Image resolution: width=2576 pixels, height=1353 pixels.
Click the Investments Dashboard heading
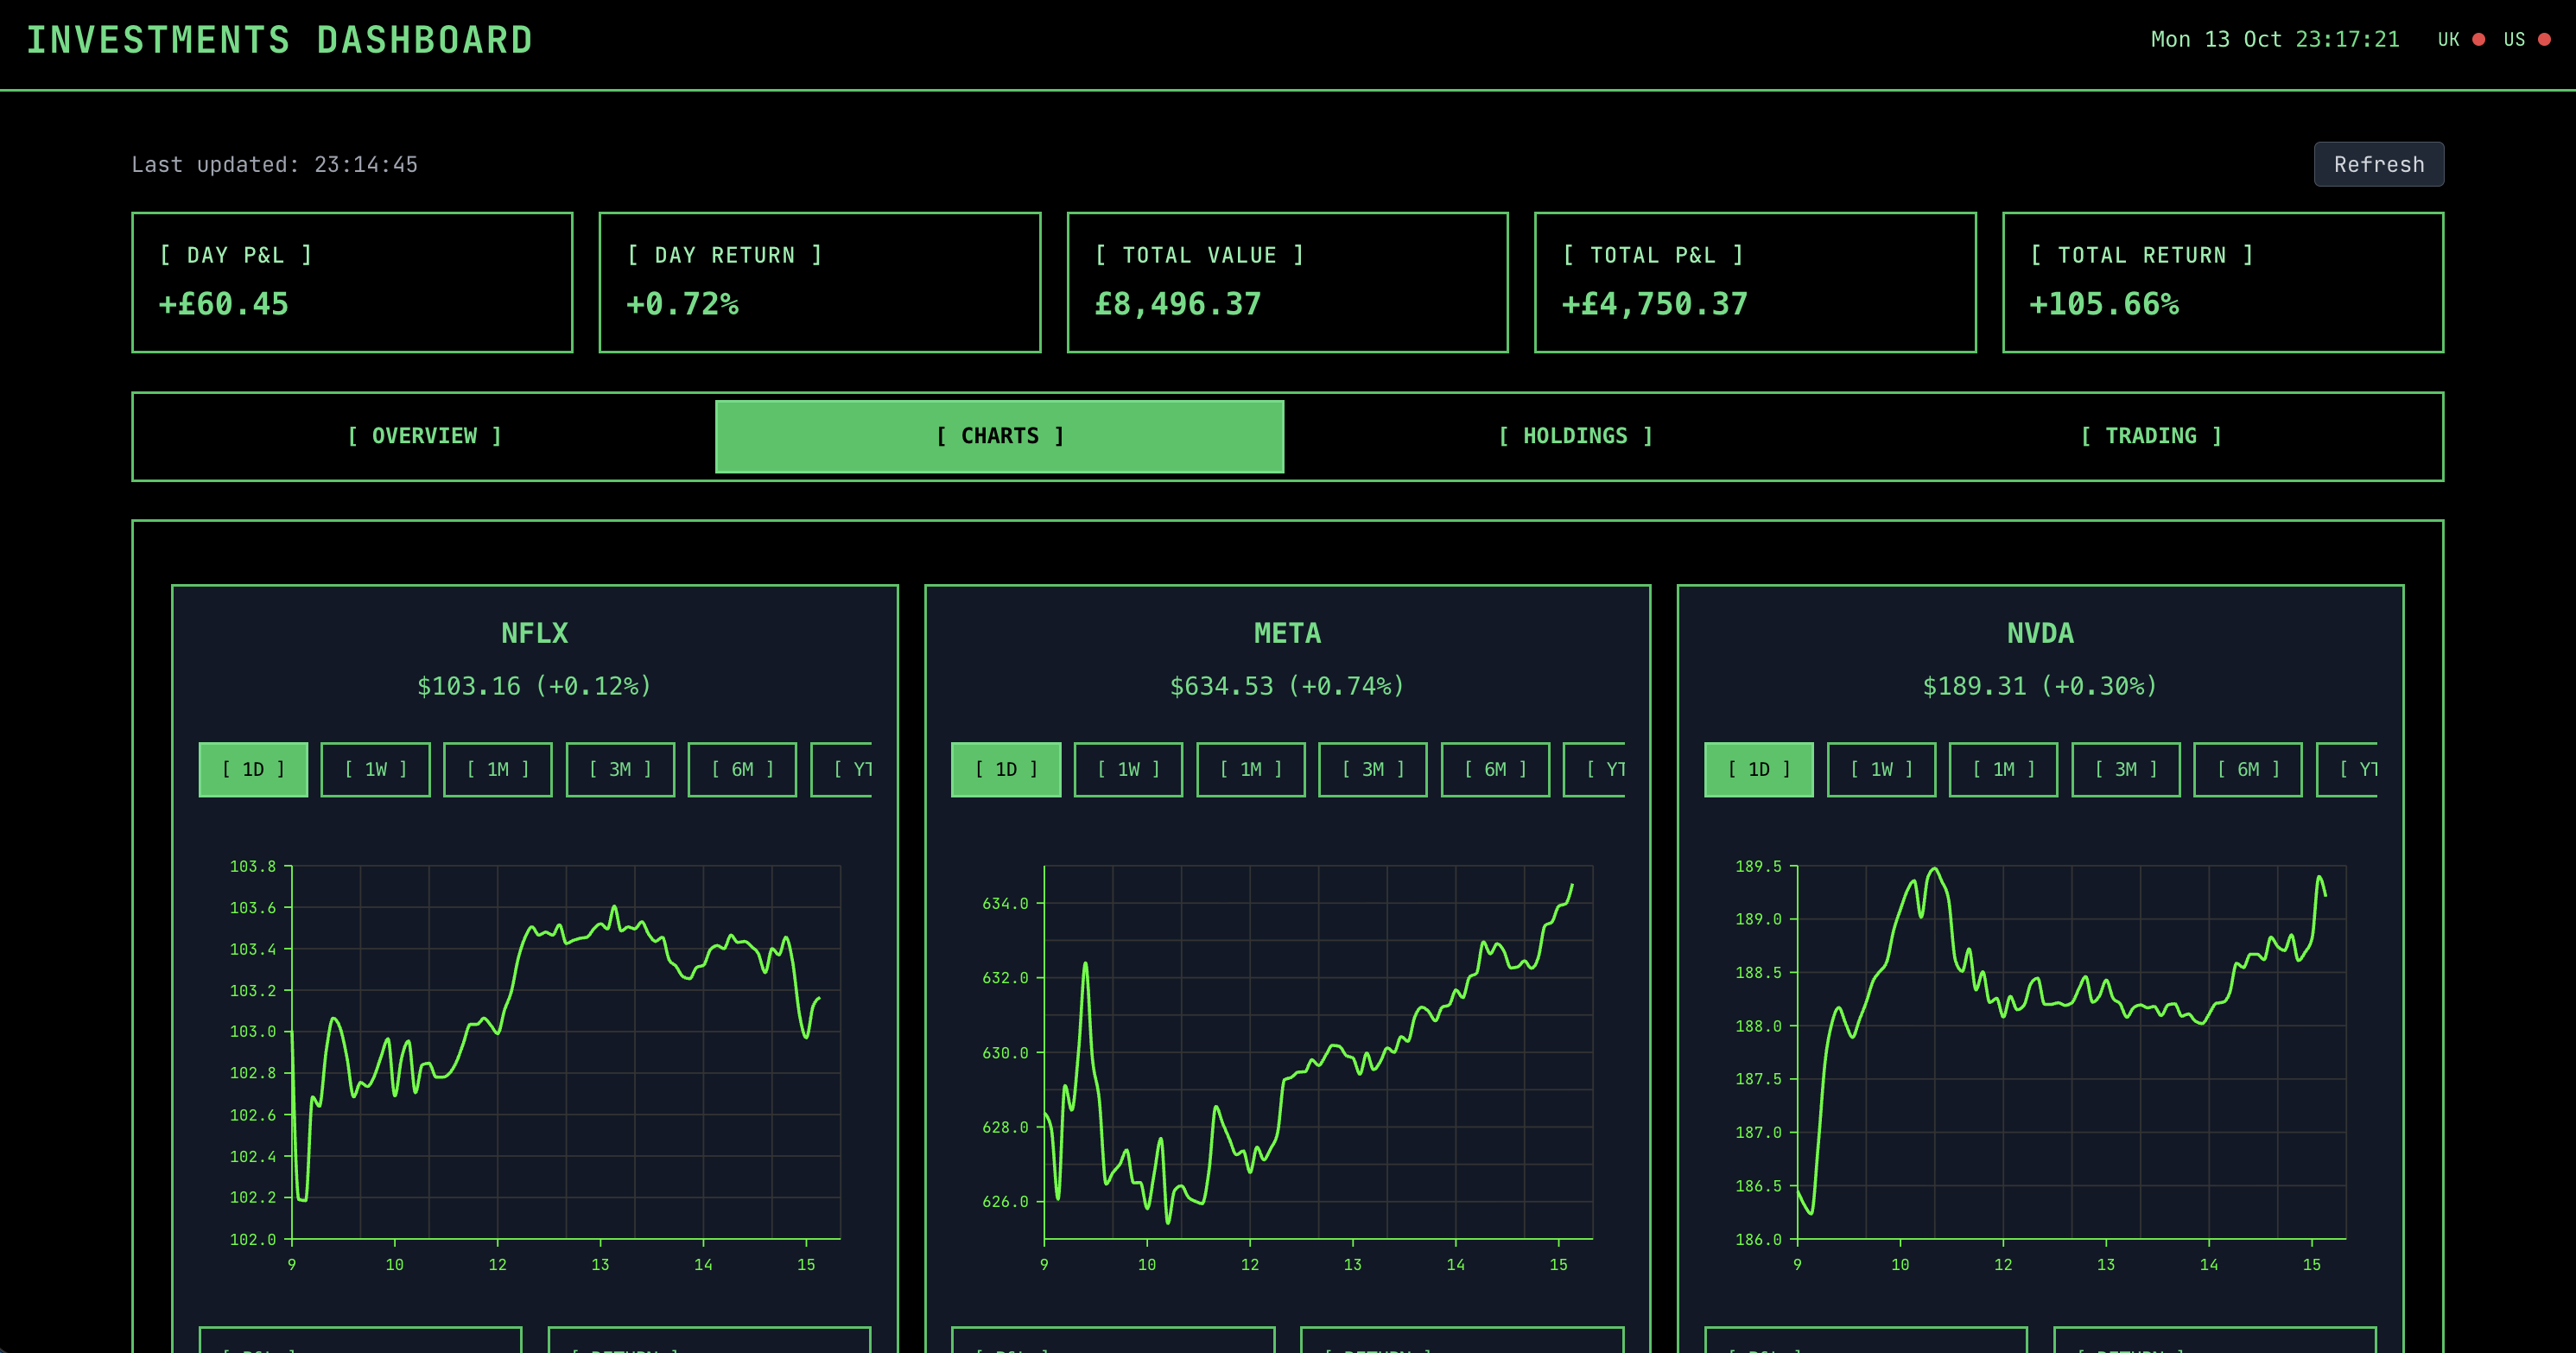point(279,40)
